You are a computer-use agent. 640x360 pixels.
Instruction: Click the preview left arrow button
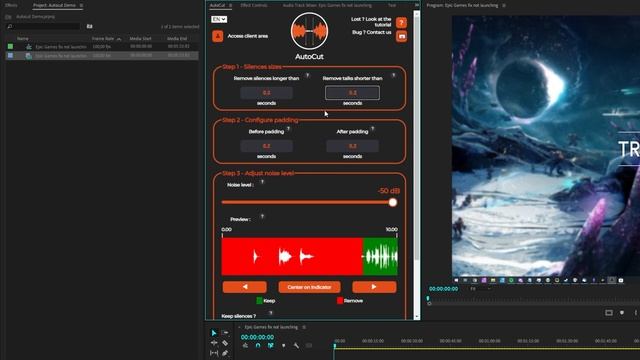pos(244,287)
